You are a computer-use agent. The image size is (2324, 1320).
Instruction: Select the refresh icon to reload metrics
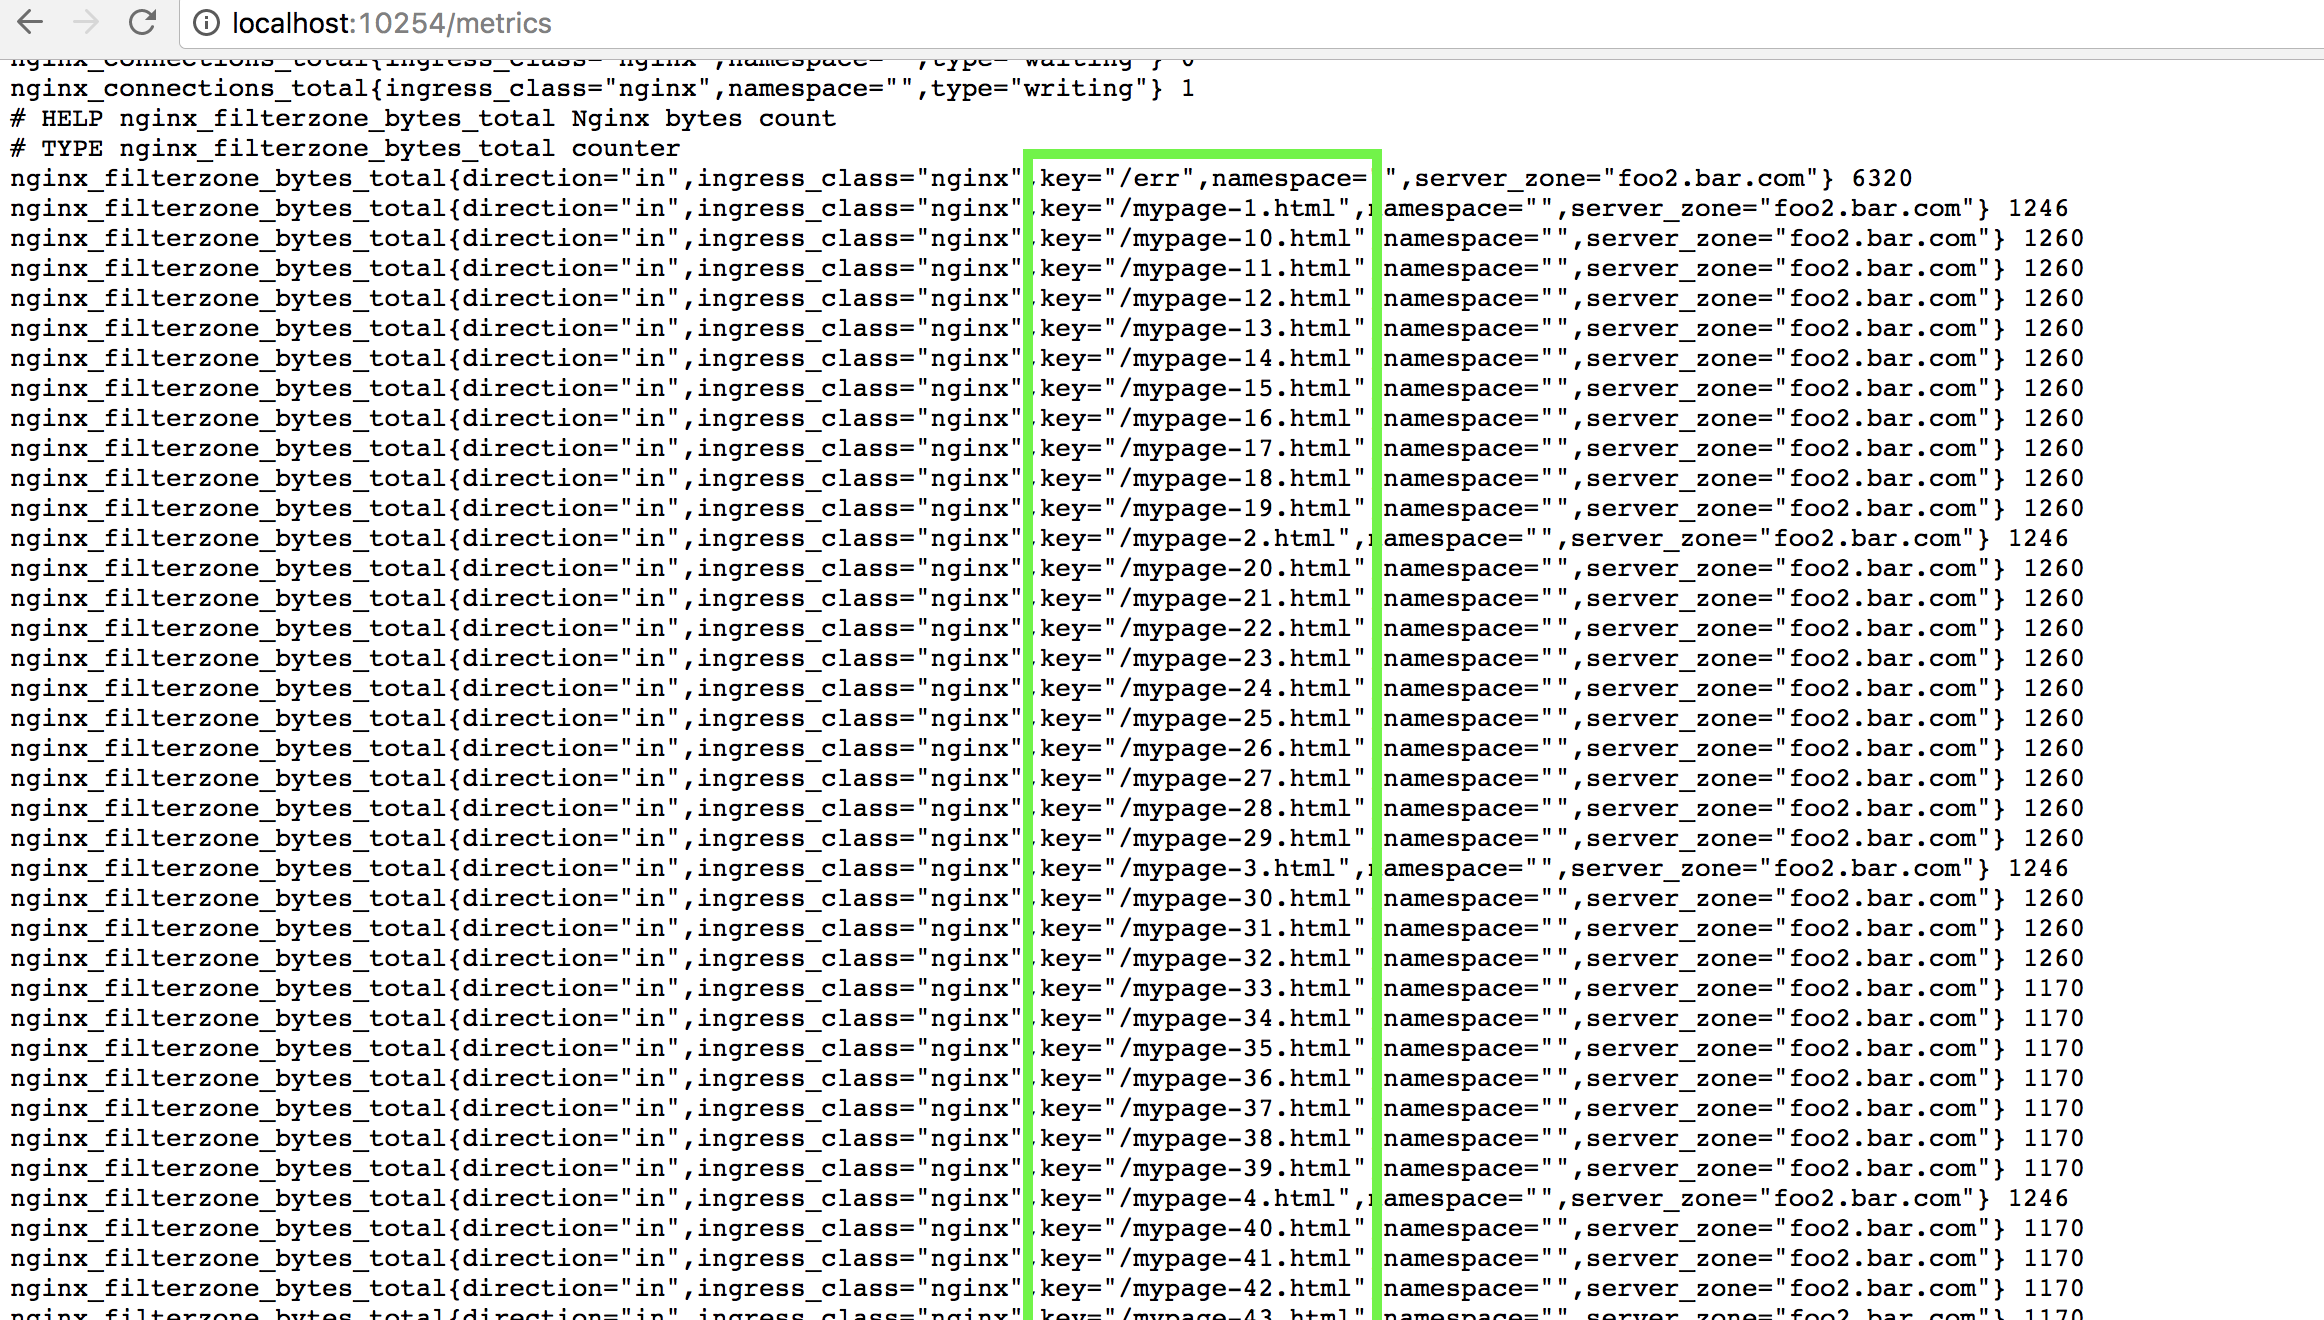(143, 23)
